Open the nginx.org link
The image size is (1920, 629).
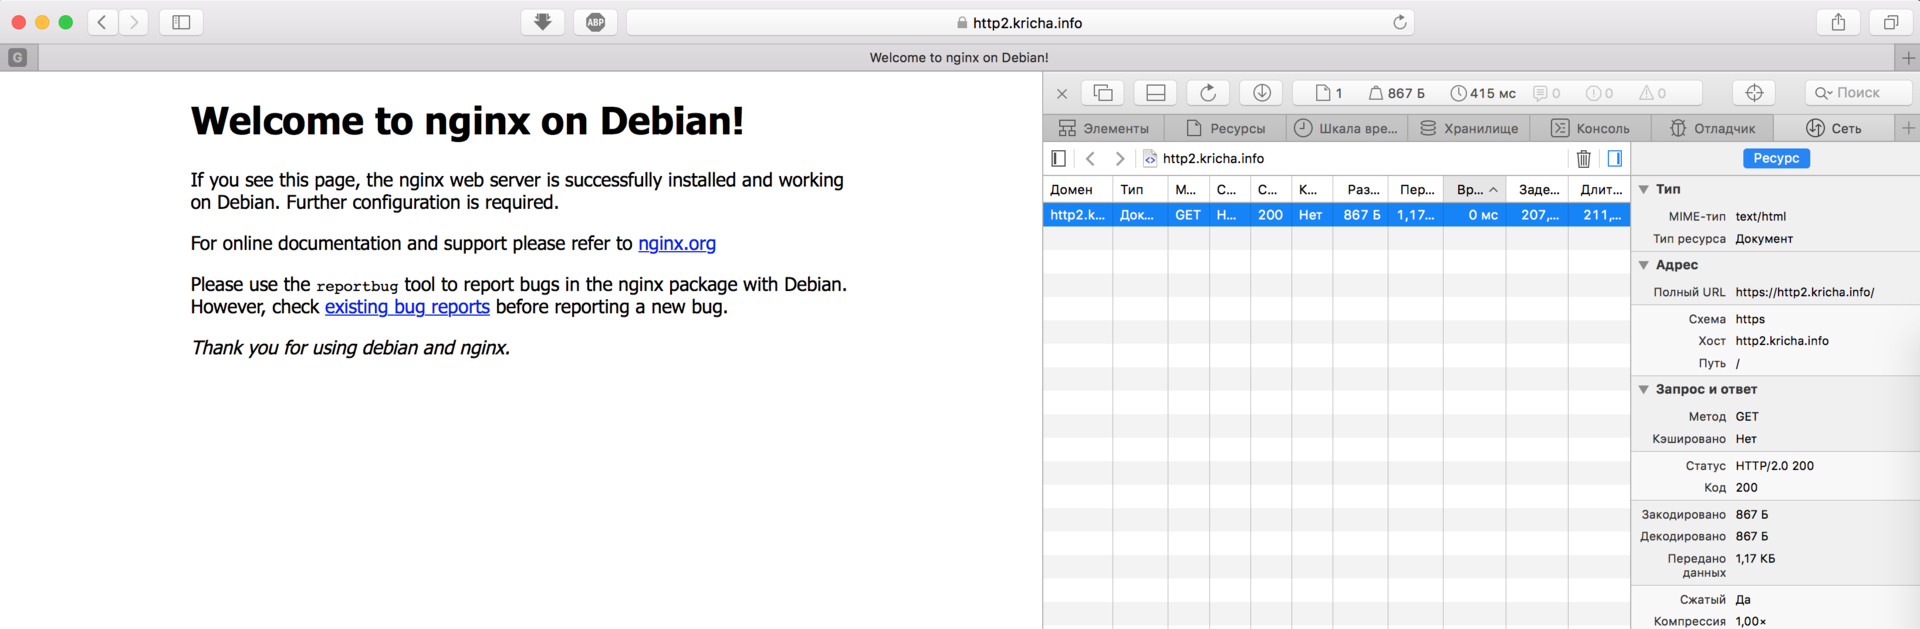click(677, 243)
